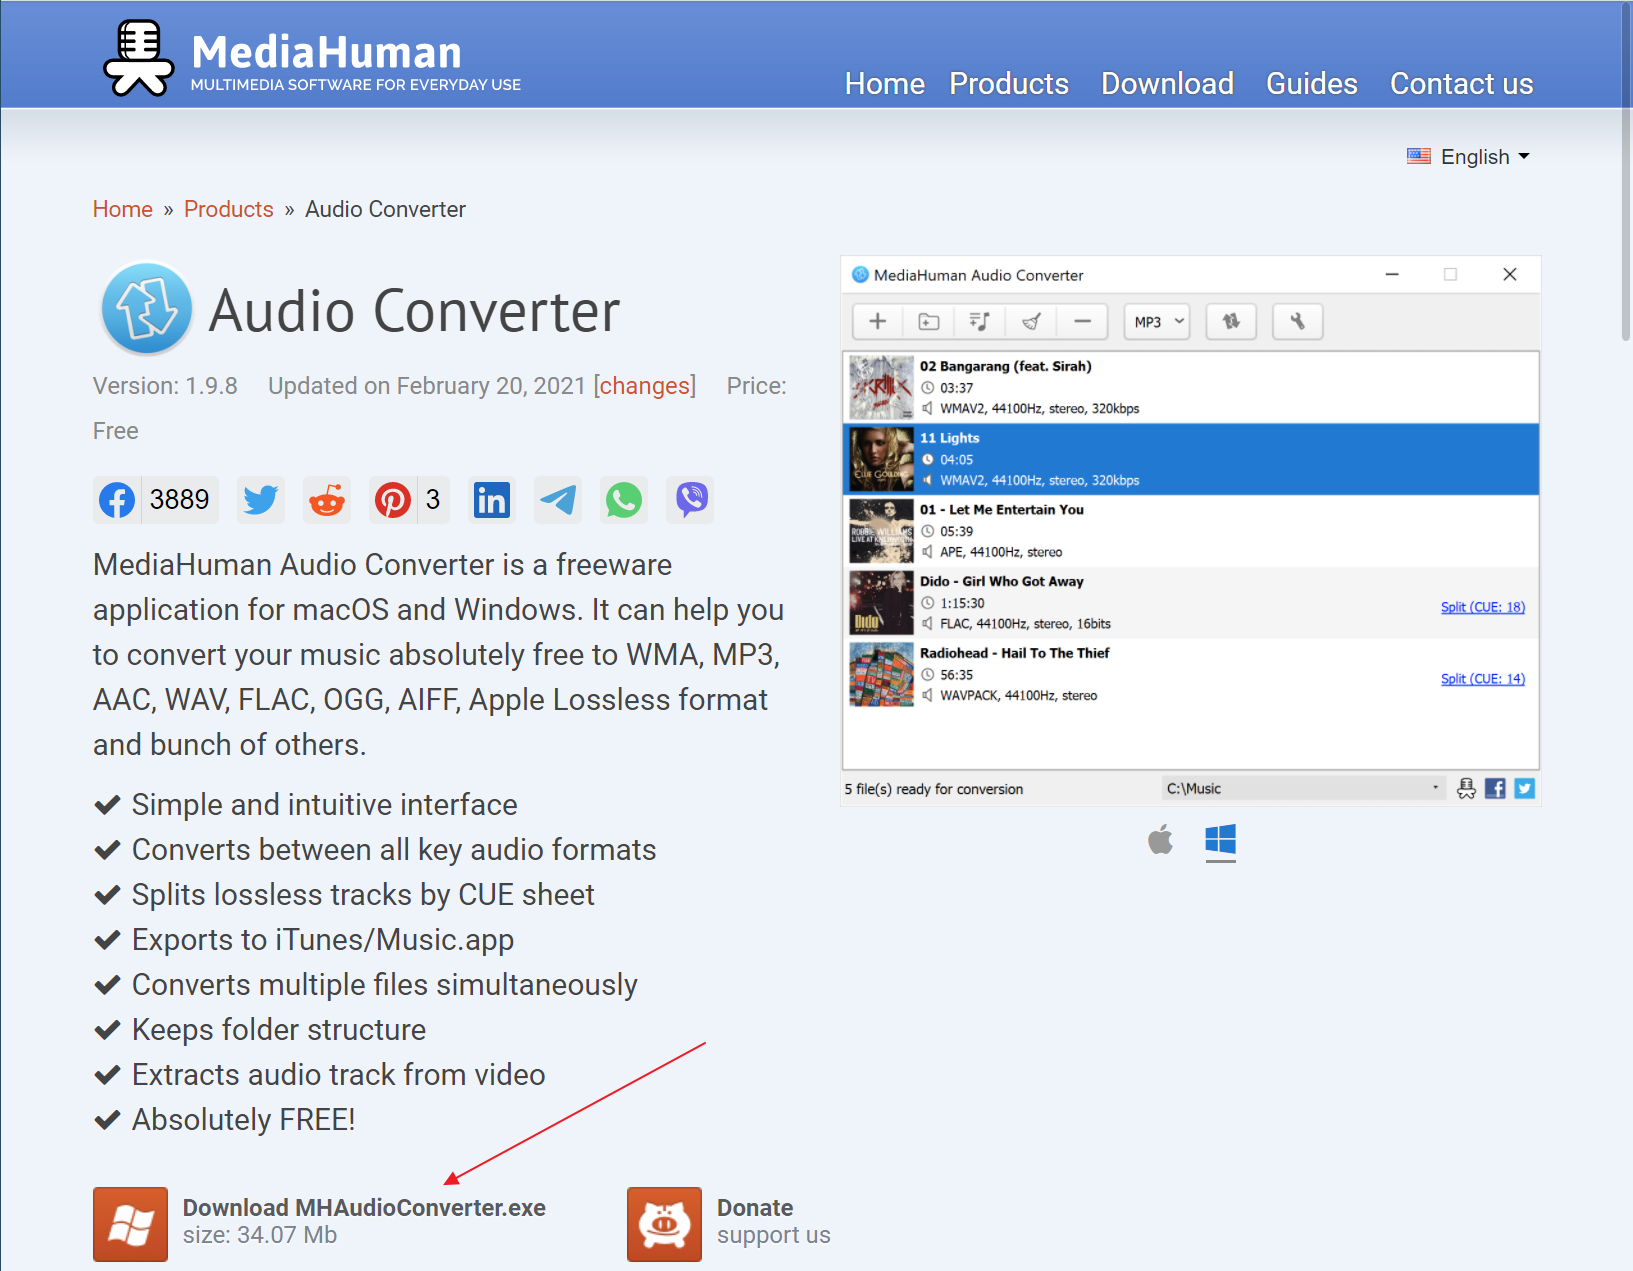Click Radiohead album cover thumbnail
This screenshot has height=1271, width=1633.
point(881,675)
